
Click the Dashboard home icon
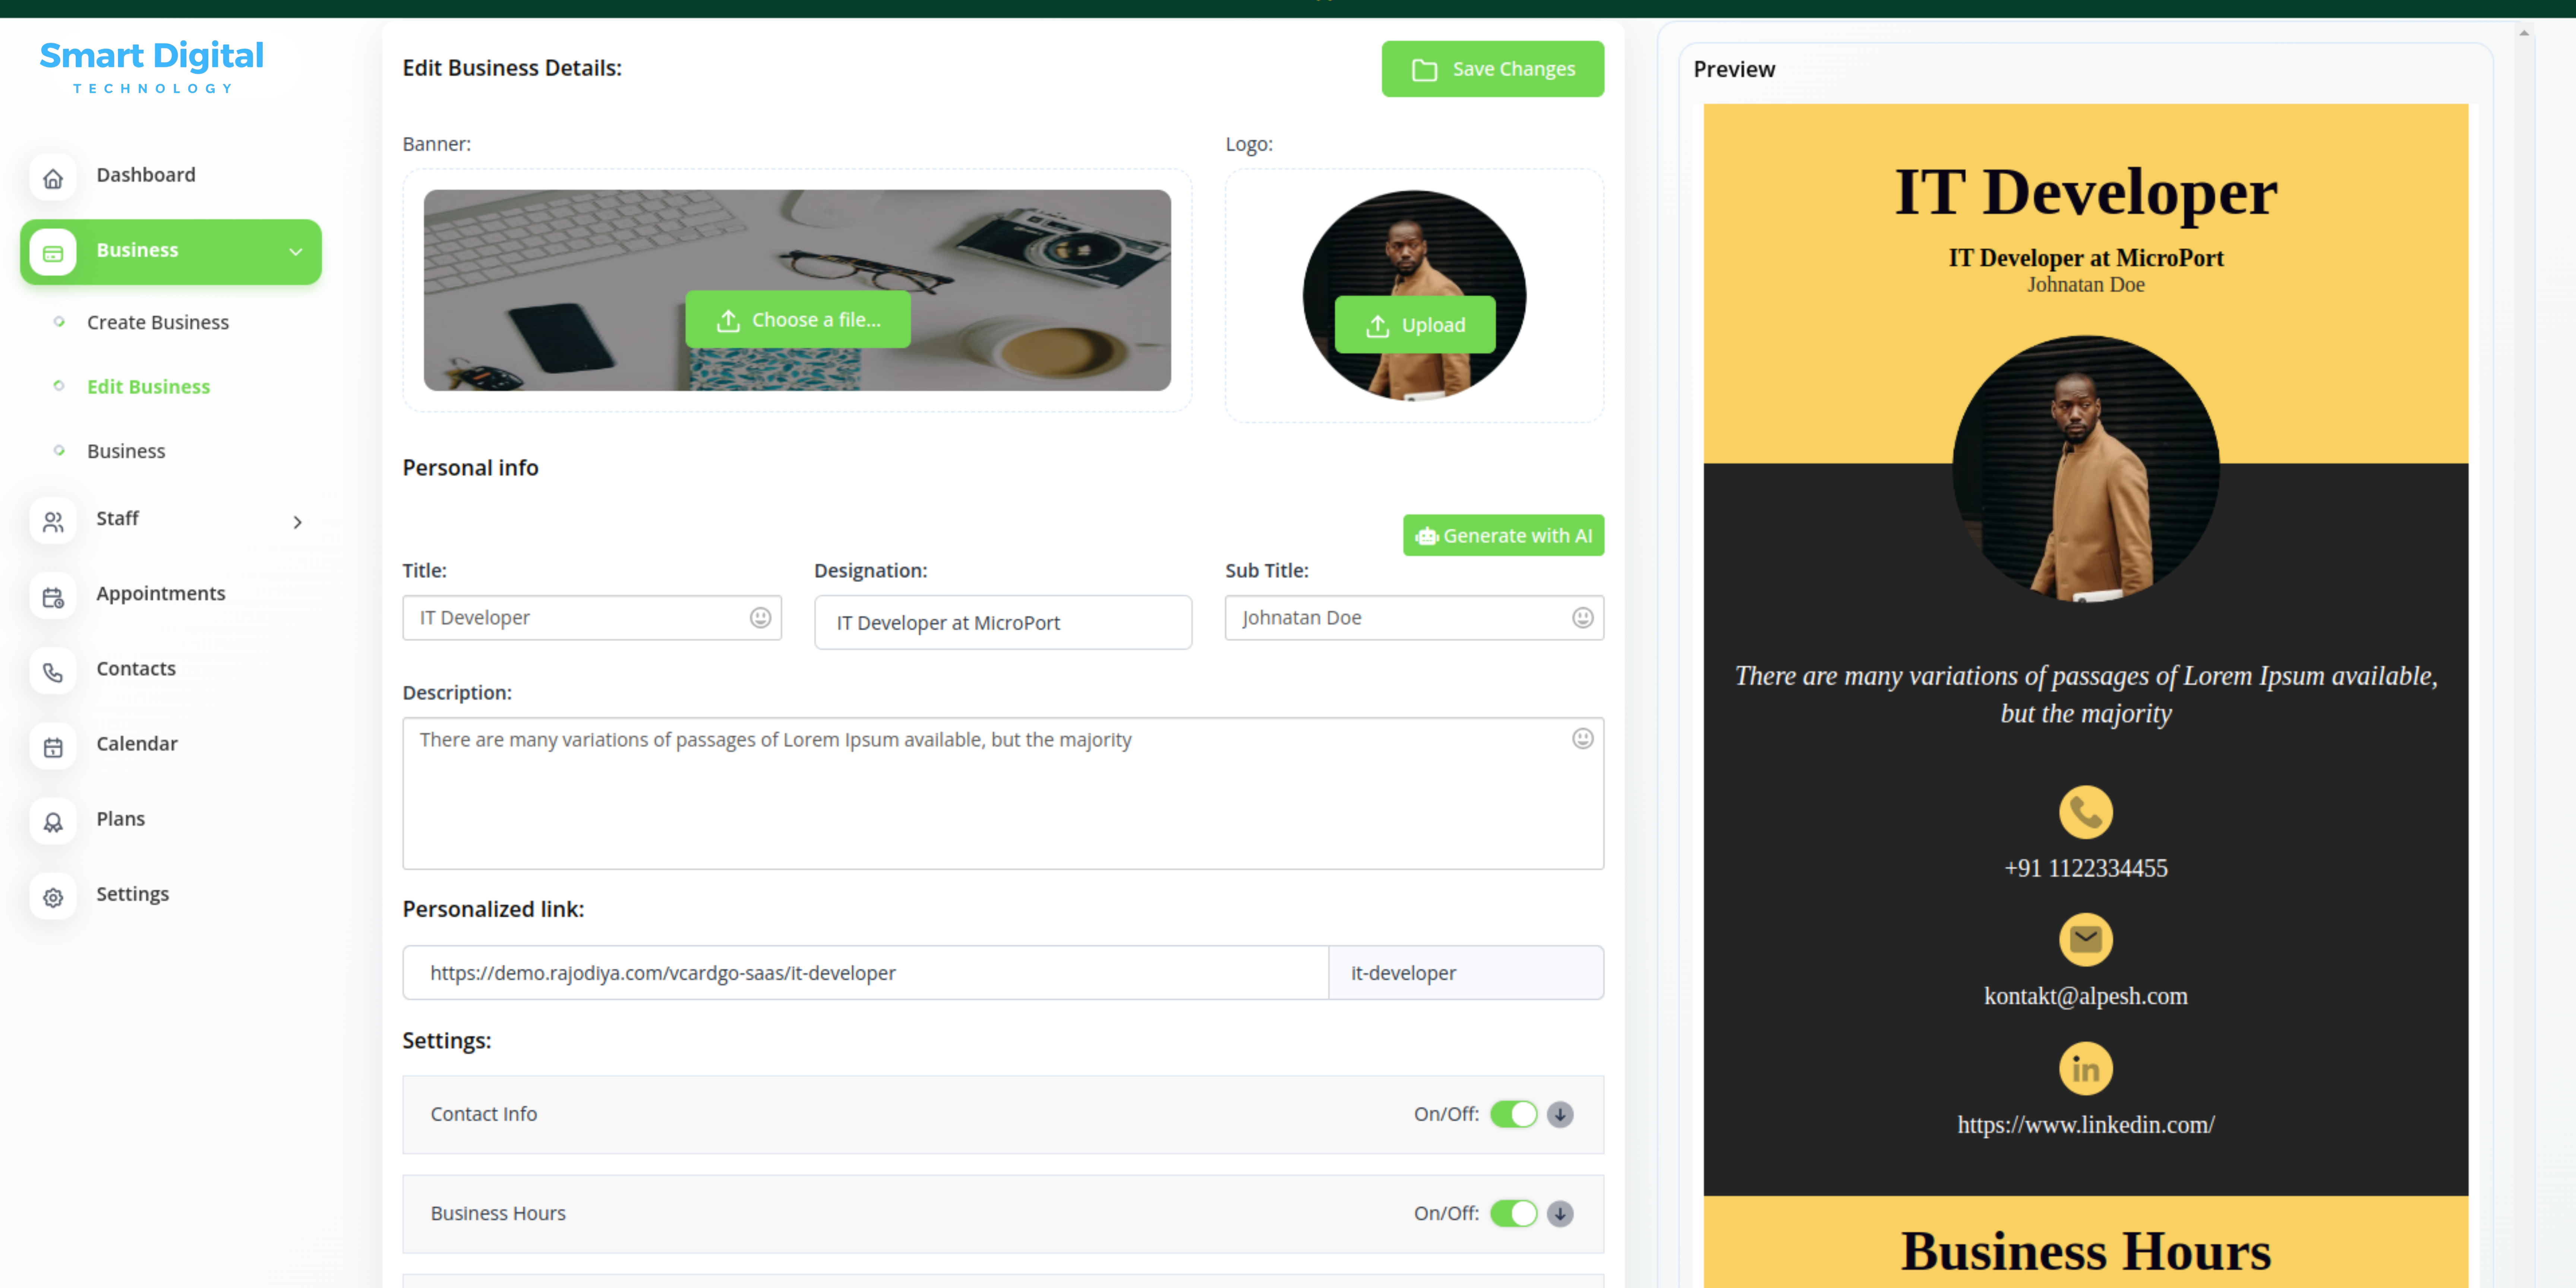coord(53,178)
